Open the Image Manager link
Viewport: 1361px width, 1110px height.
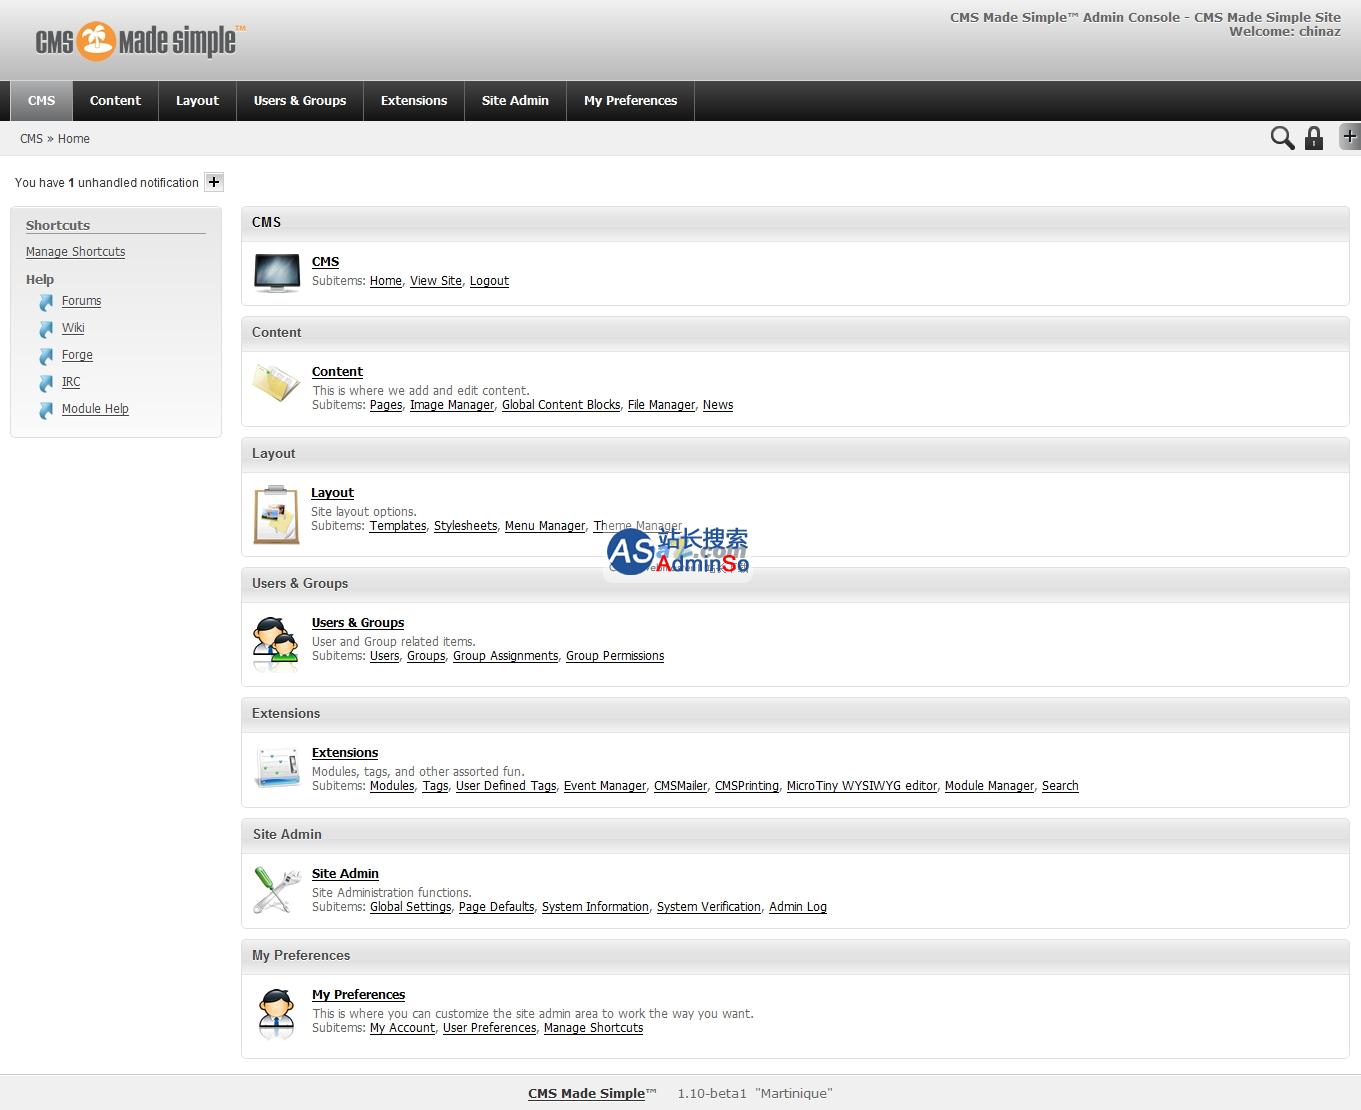point(452,405)
